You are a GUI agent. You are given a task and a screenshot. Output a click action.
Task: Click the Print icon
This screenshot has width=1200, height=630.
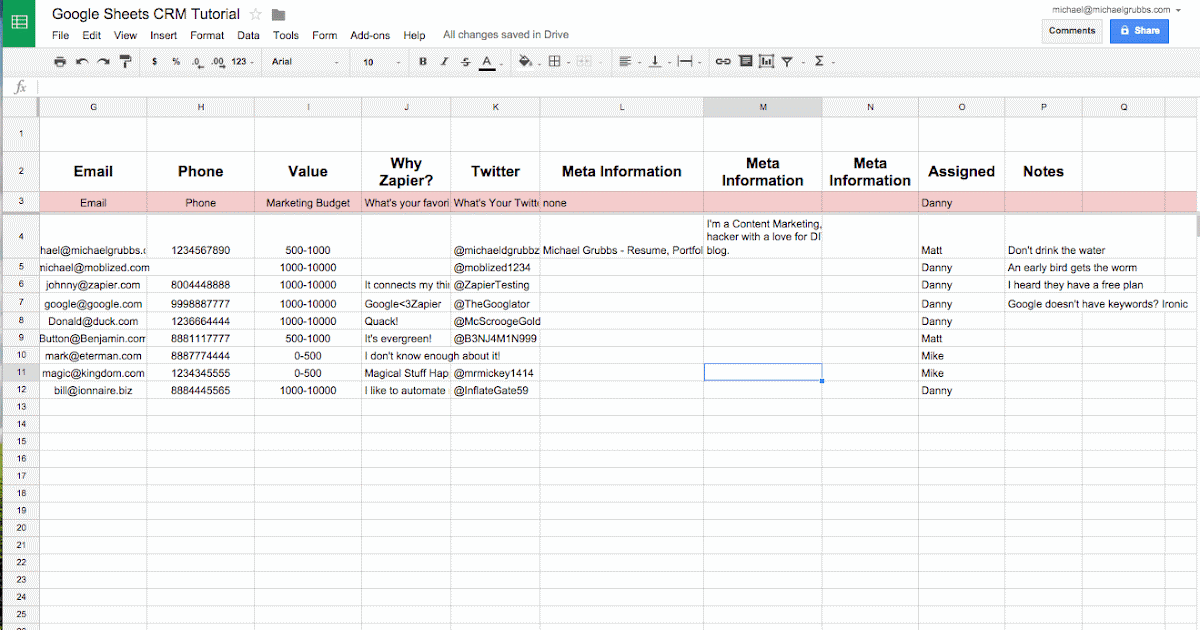click(60, 62)
